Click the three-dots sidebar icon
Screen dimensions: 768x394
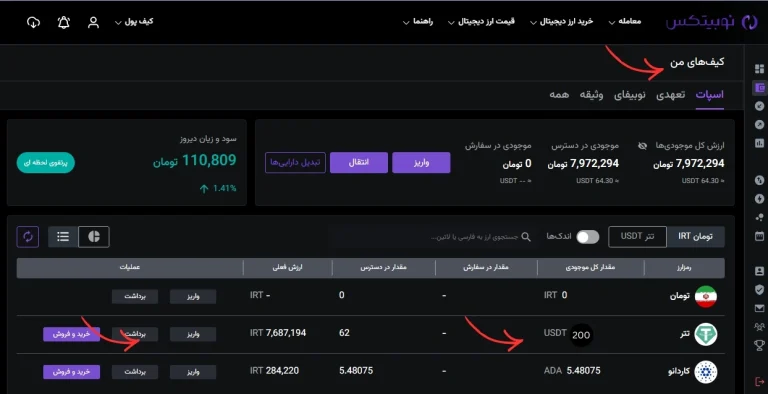click(x=759, y=217)
